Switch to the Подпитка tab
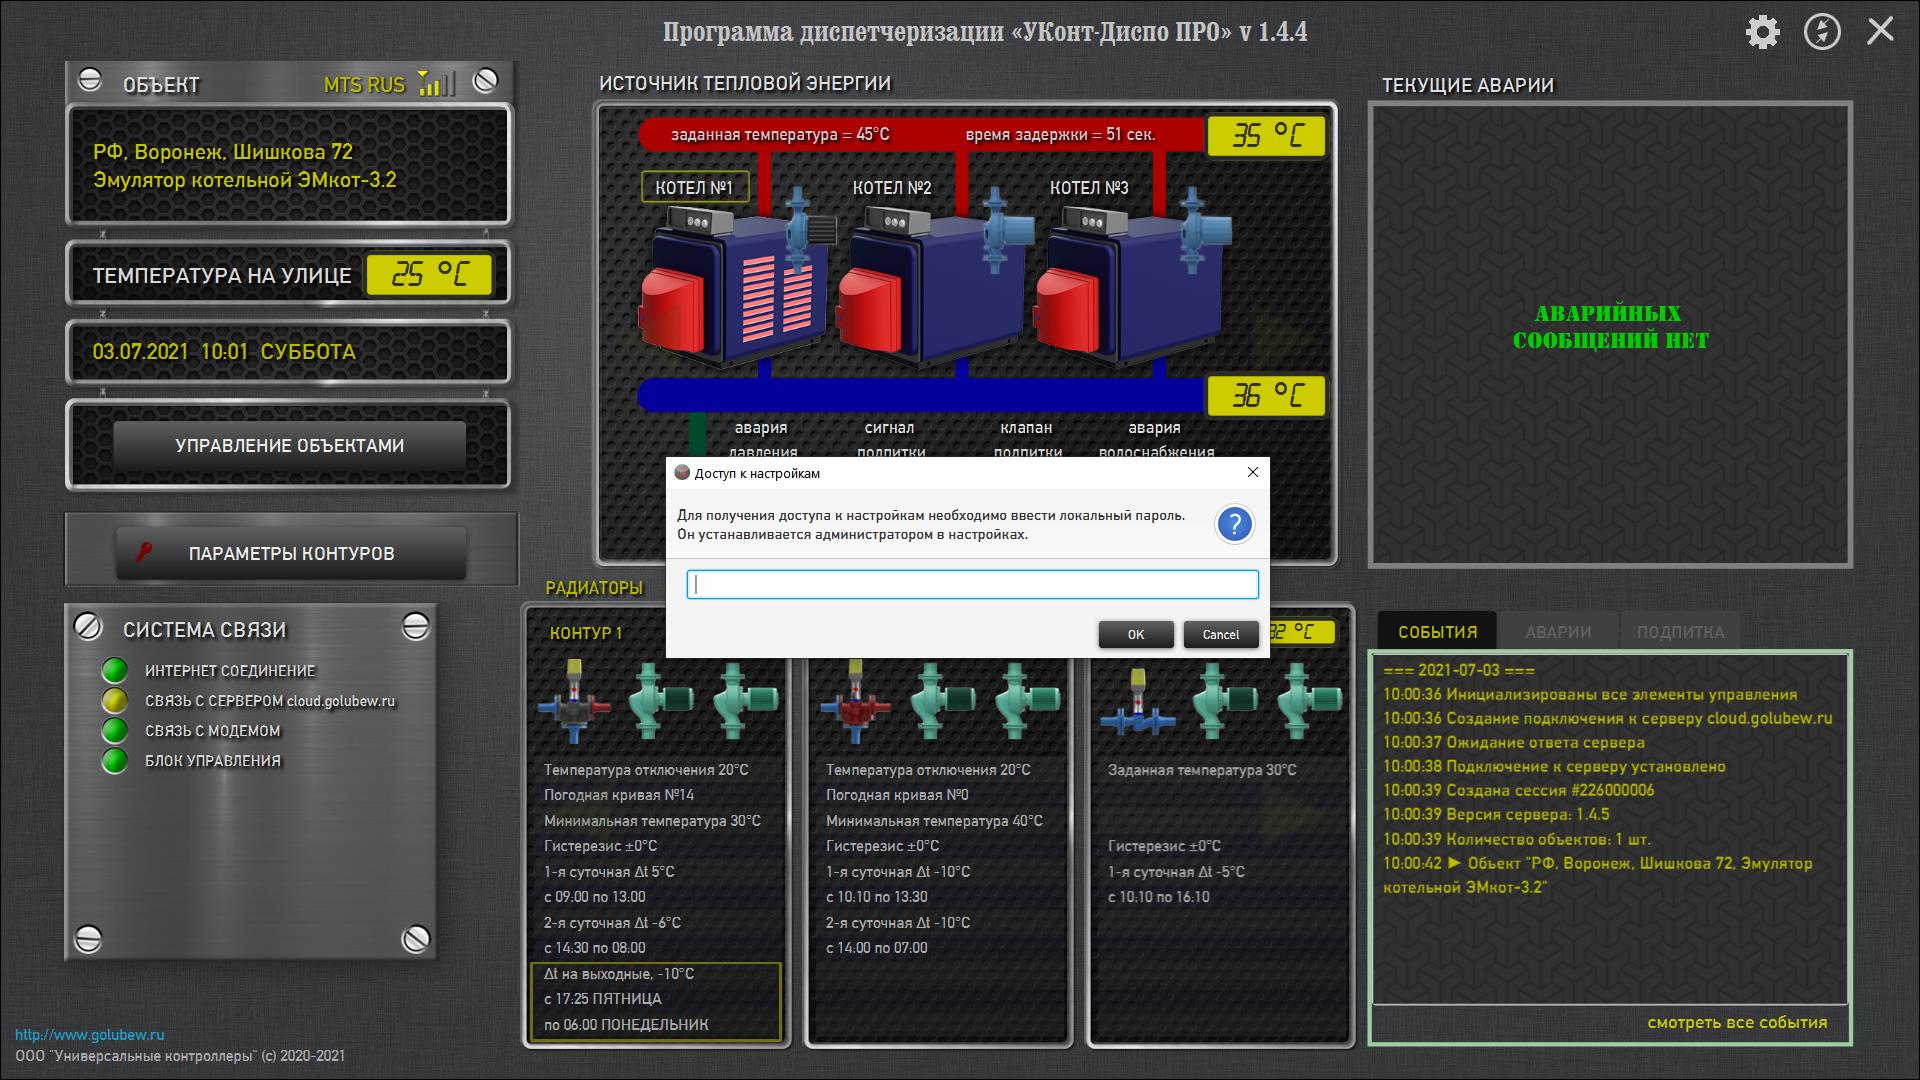The image size is (1920, 1080). pyautogui.click(x=1680, y=632)
